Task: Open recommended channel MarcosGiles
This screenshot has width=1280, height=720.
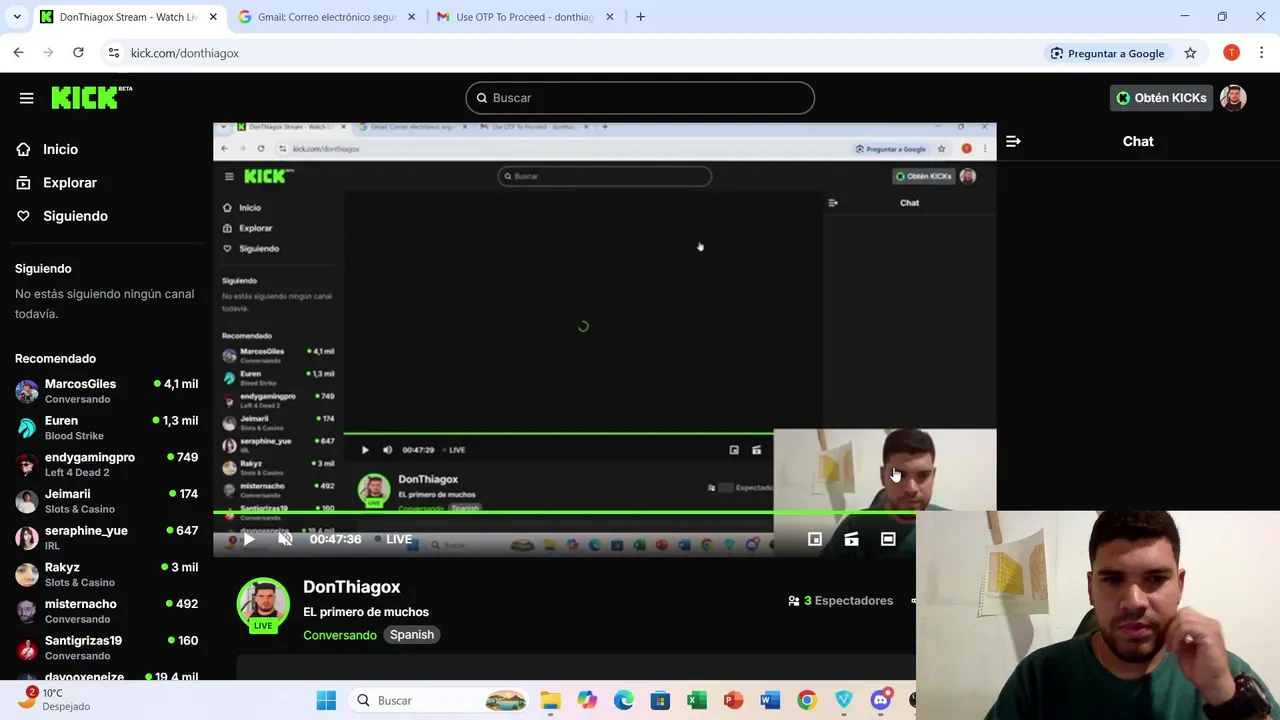Action: 106,391
